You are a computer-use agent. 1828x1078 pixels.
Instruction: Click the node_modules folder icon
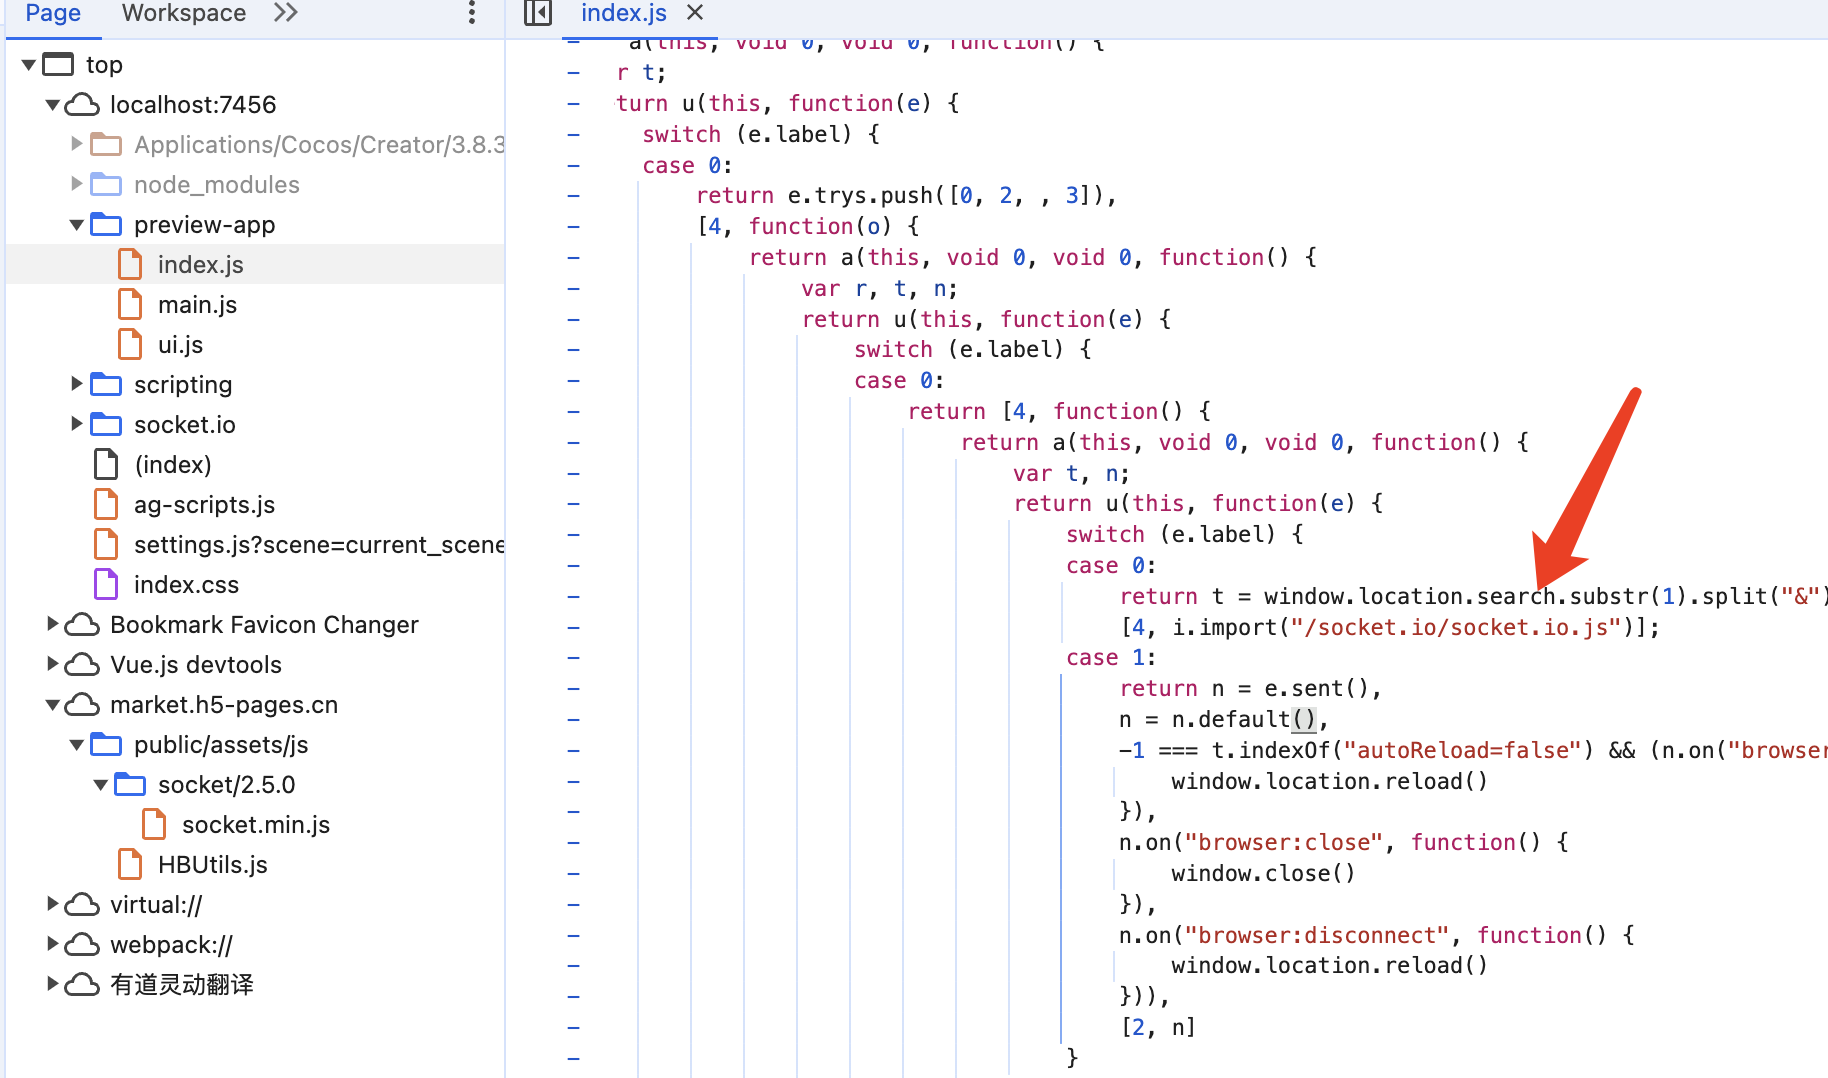(x=106, y=185)
